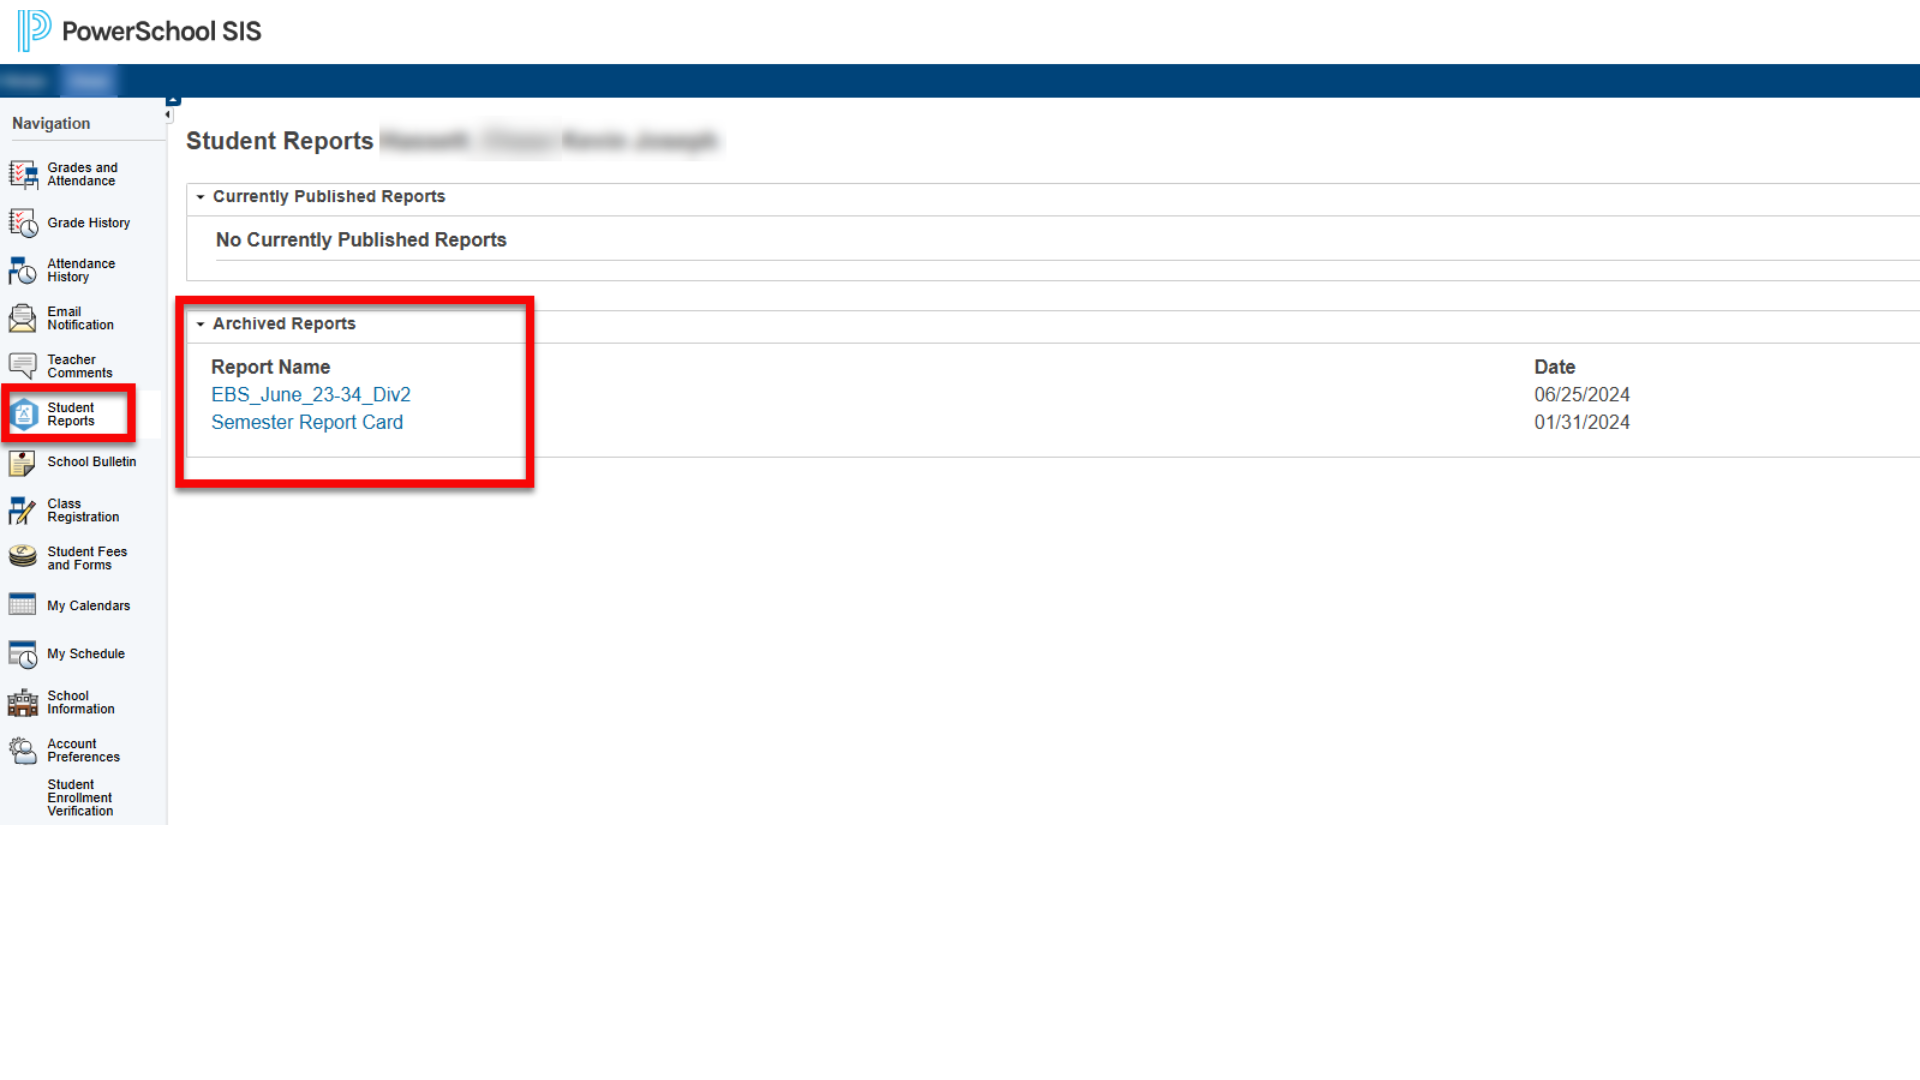Viewport: 1920px width, 1080px height.
Task: Click the Date column header
Action: click(1555, 367)
